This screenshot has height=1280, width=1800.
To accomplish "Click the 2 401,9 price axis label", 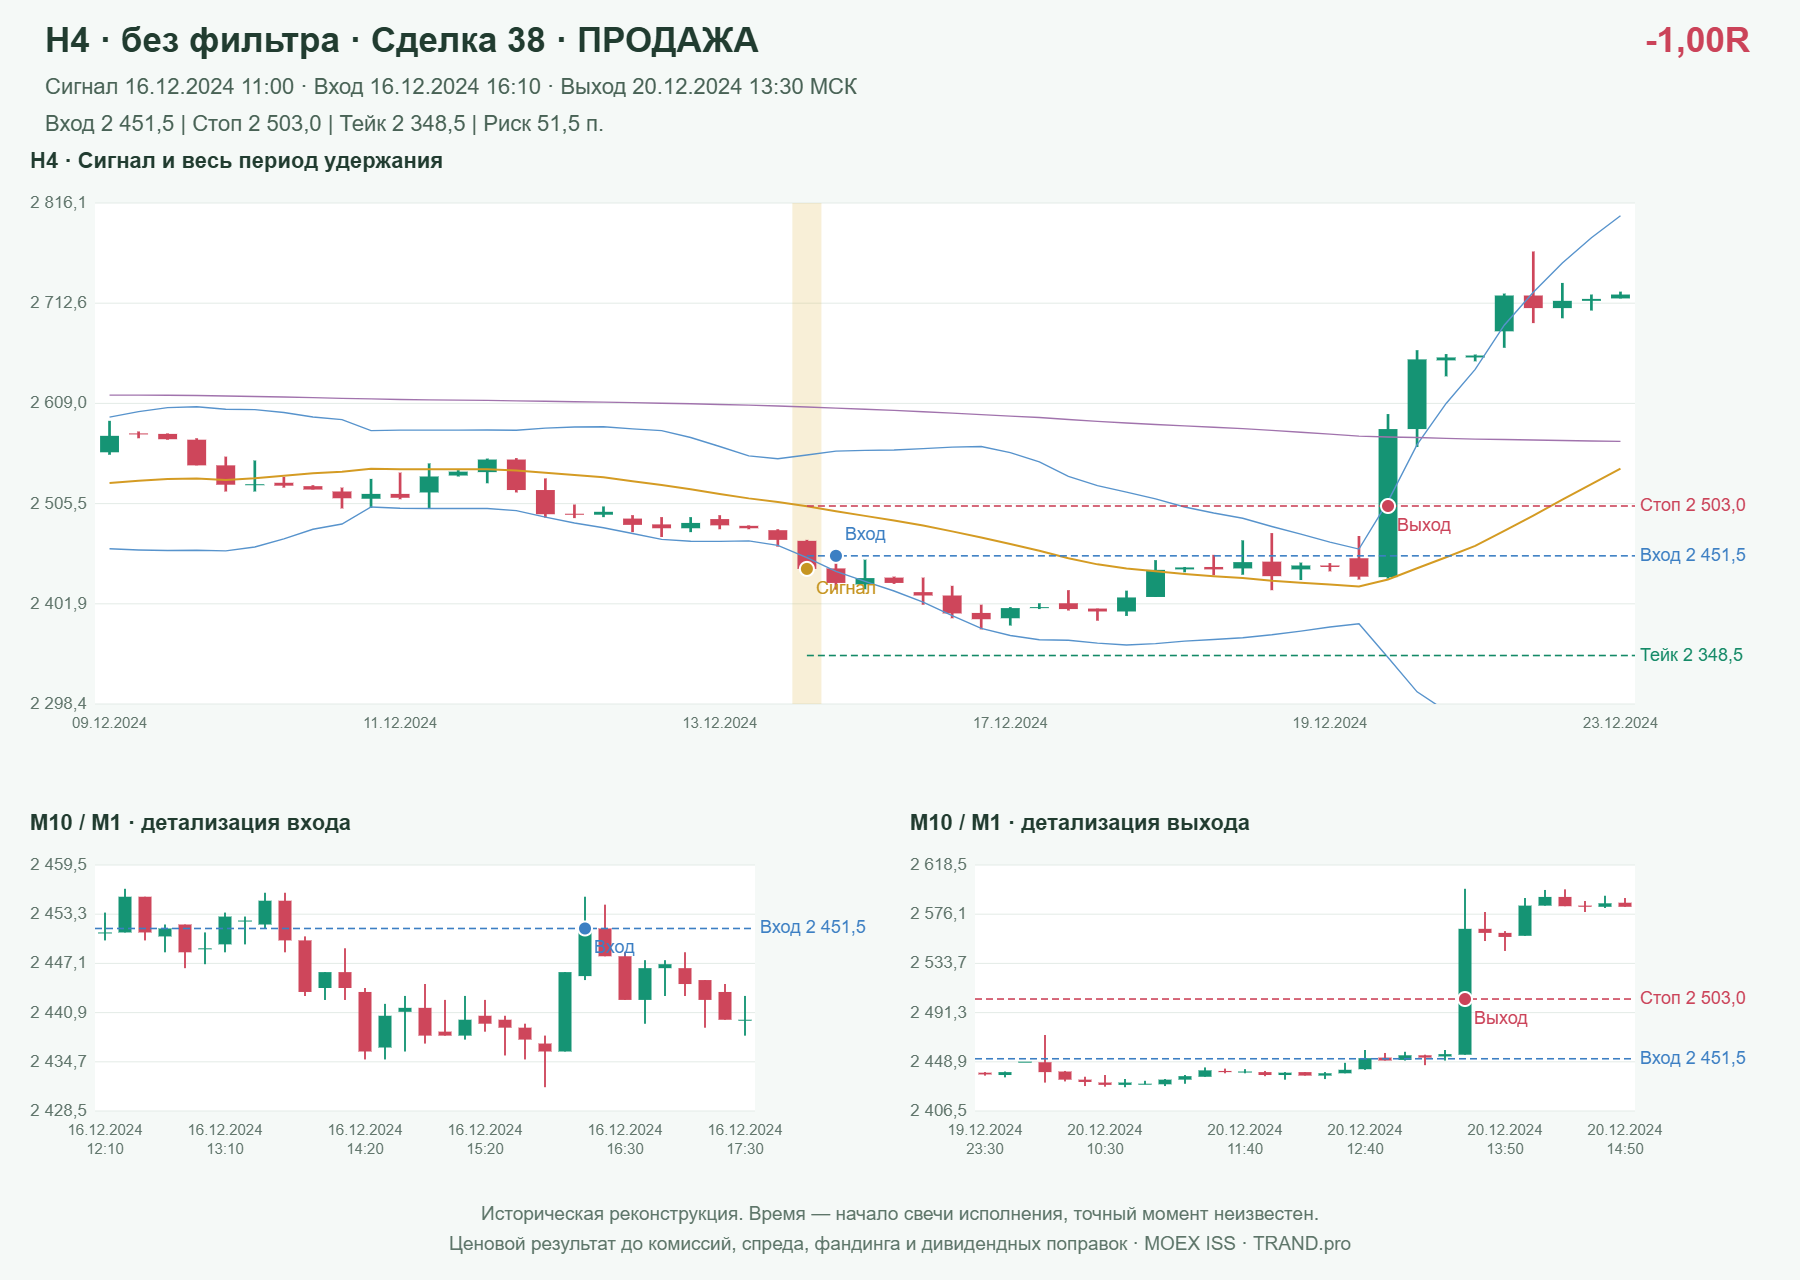I will (58, 603).
